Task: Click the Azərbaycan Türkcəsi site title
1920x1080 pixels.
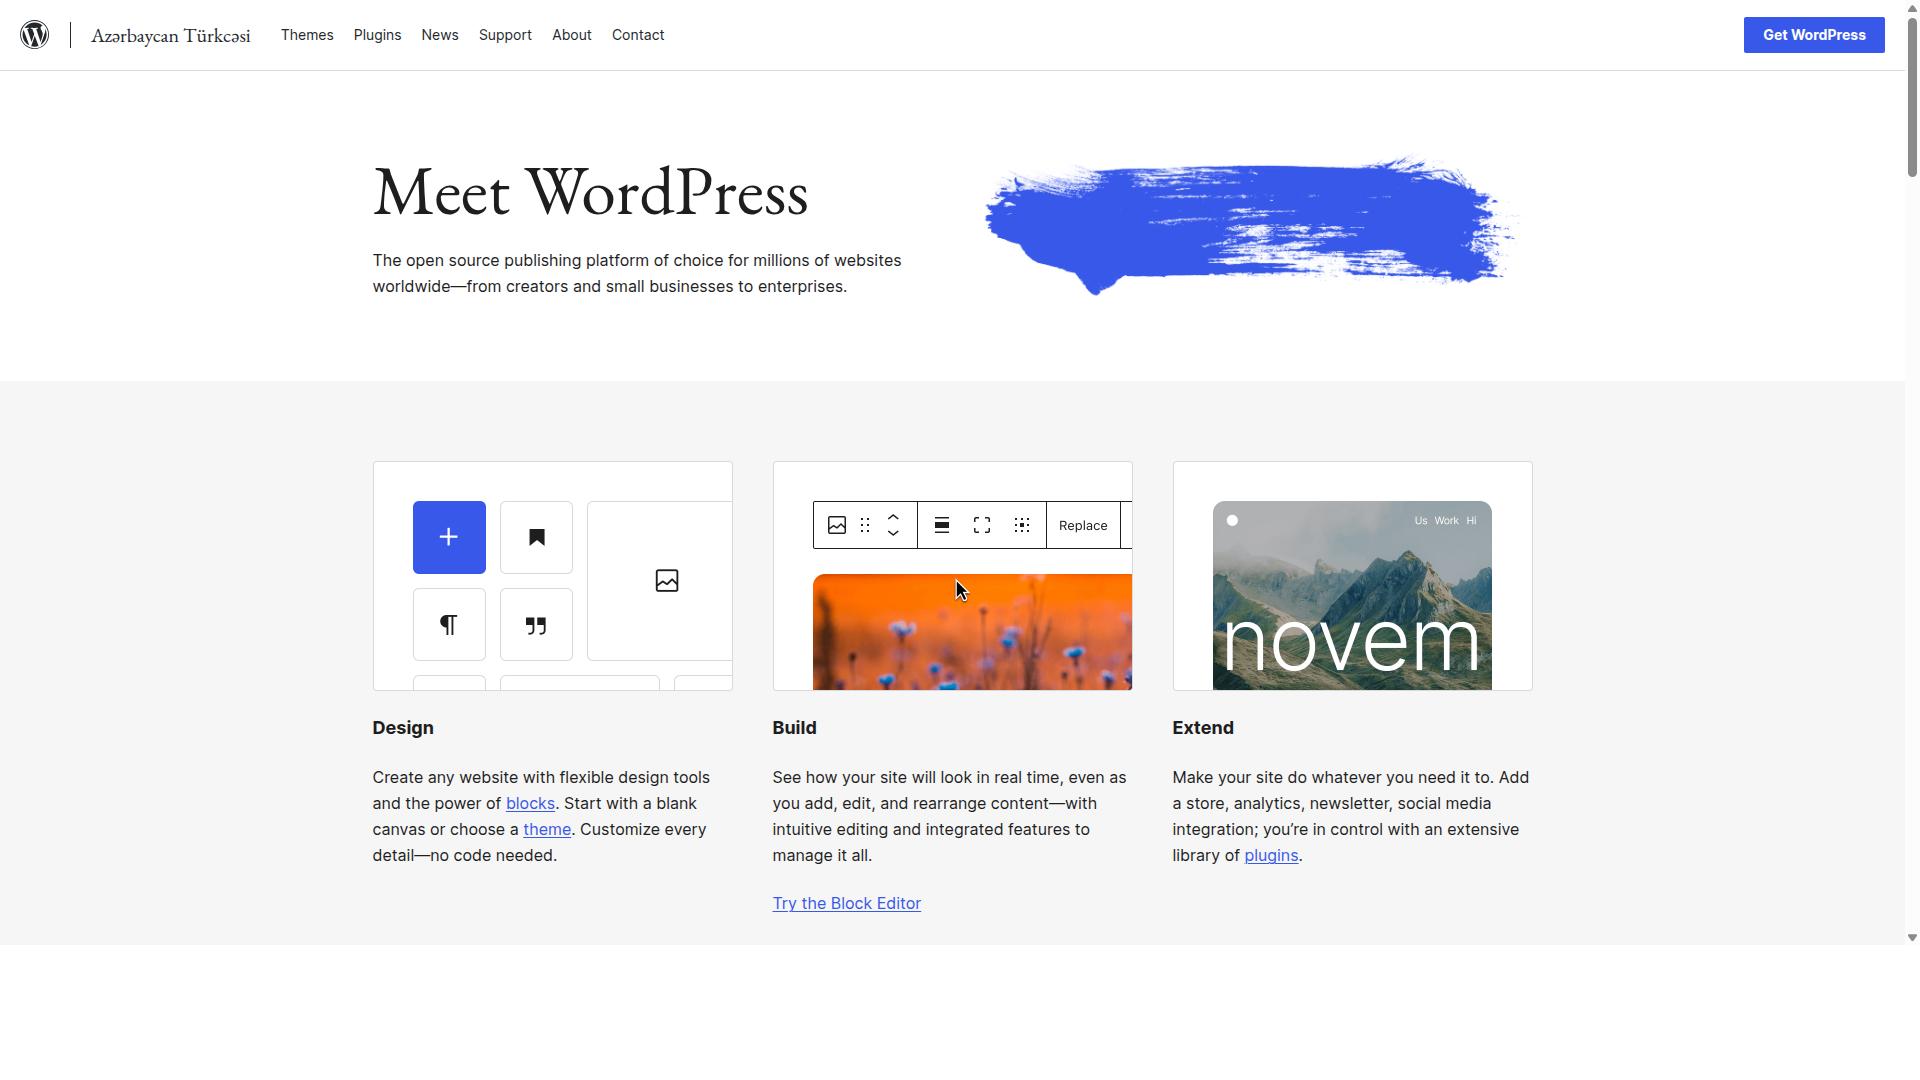Action: (x=171, y=36)
